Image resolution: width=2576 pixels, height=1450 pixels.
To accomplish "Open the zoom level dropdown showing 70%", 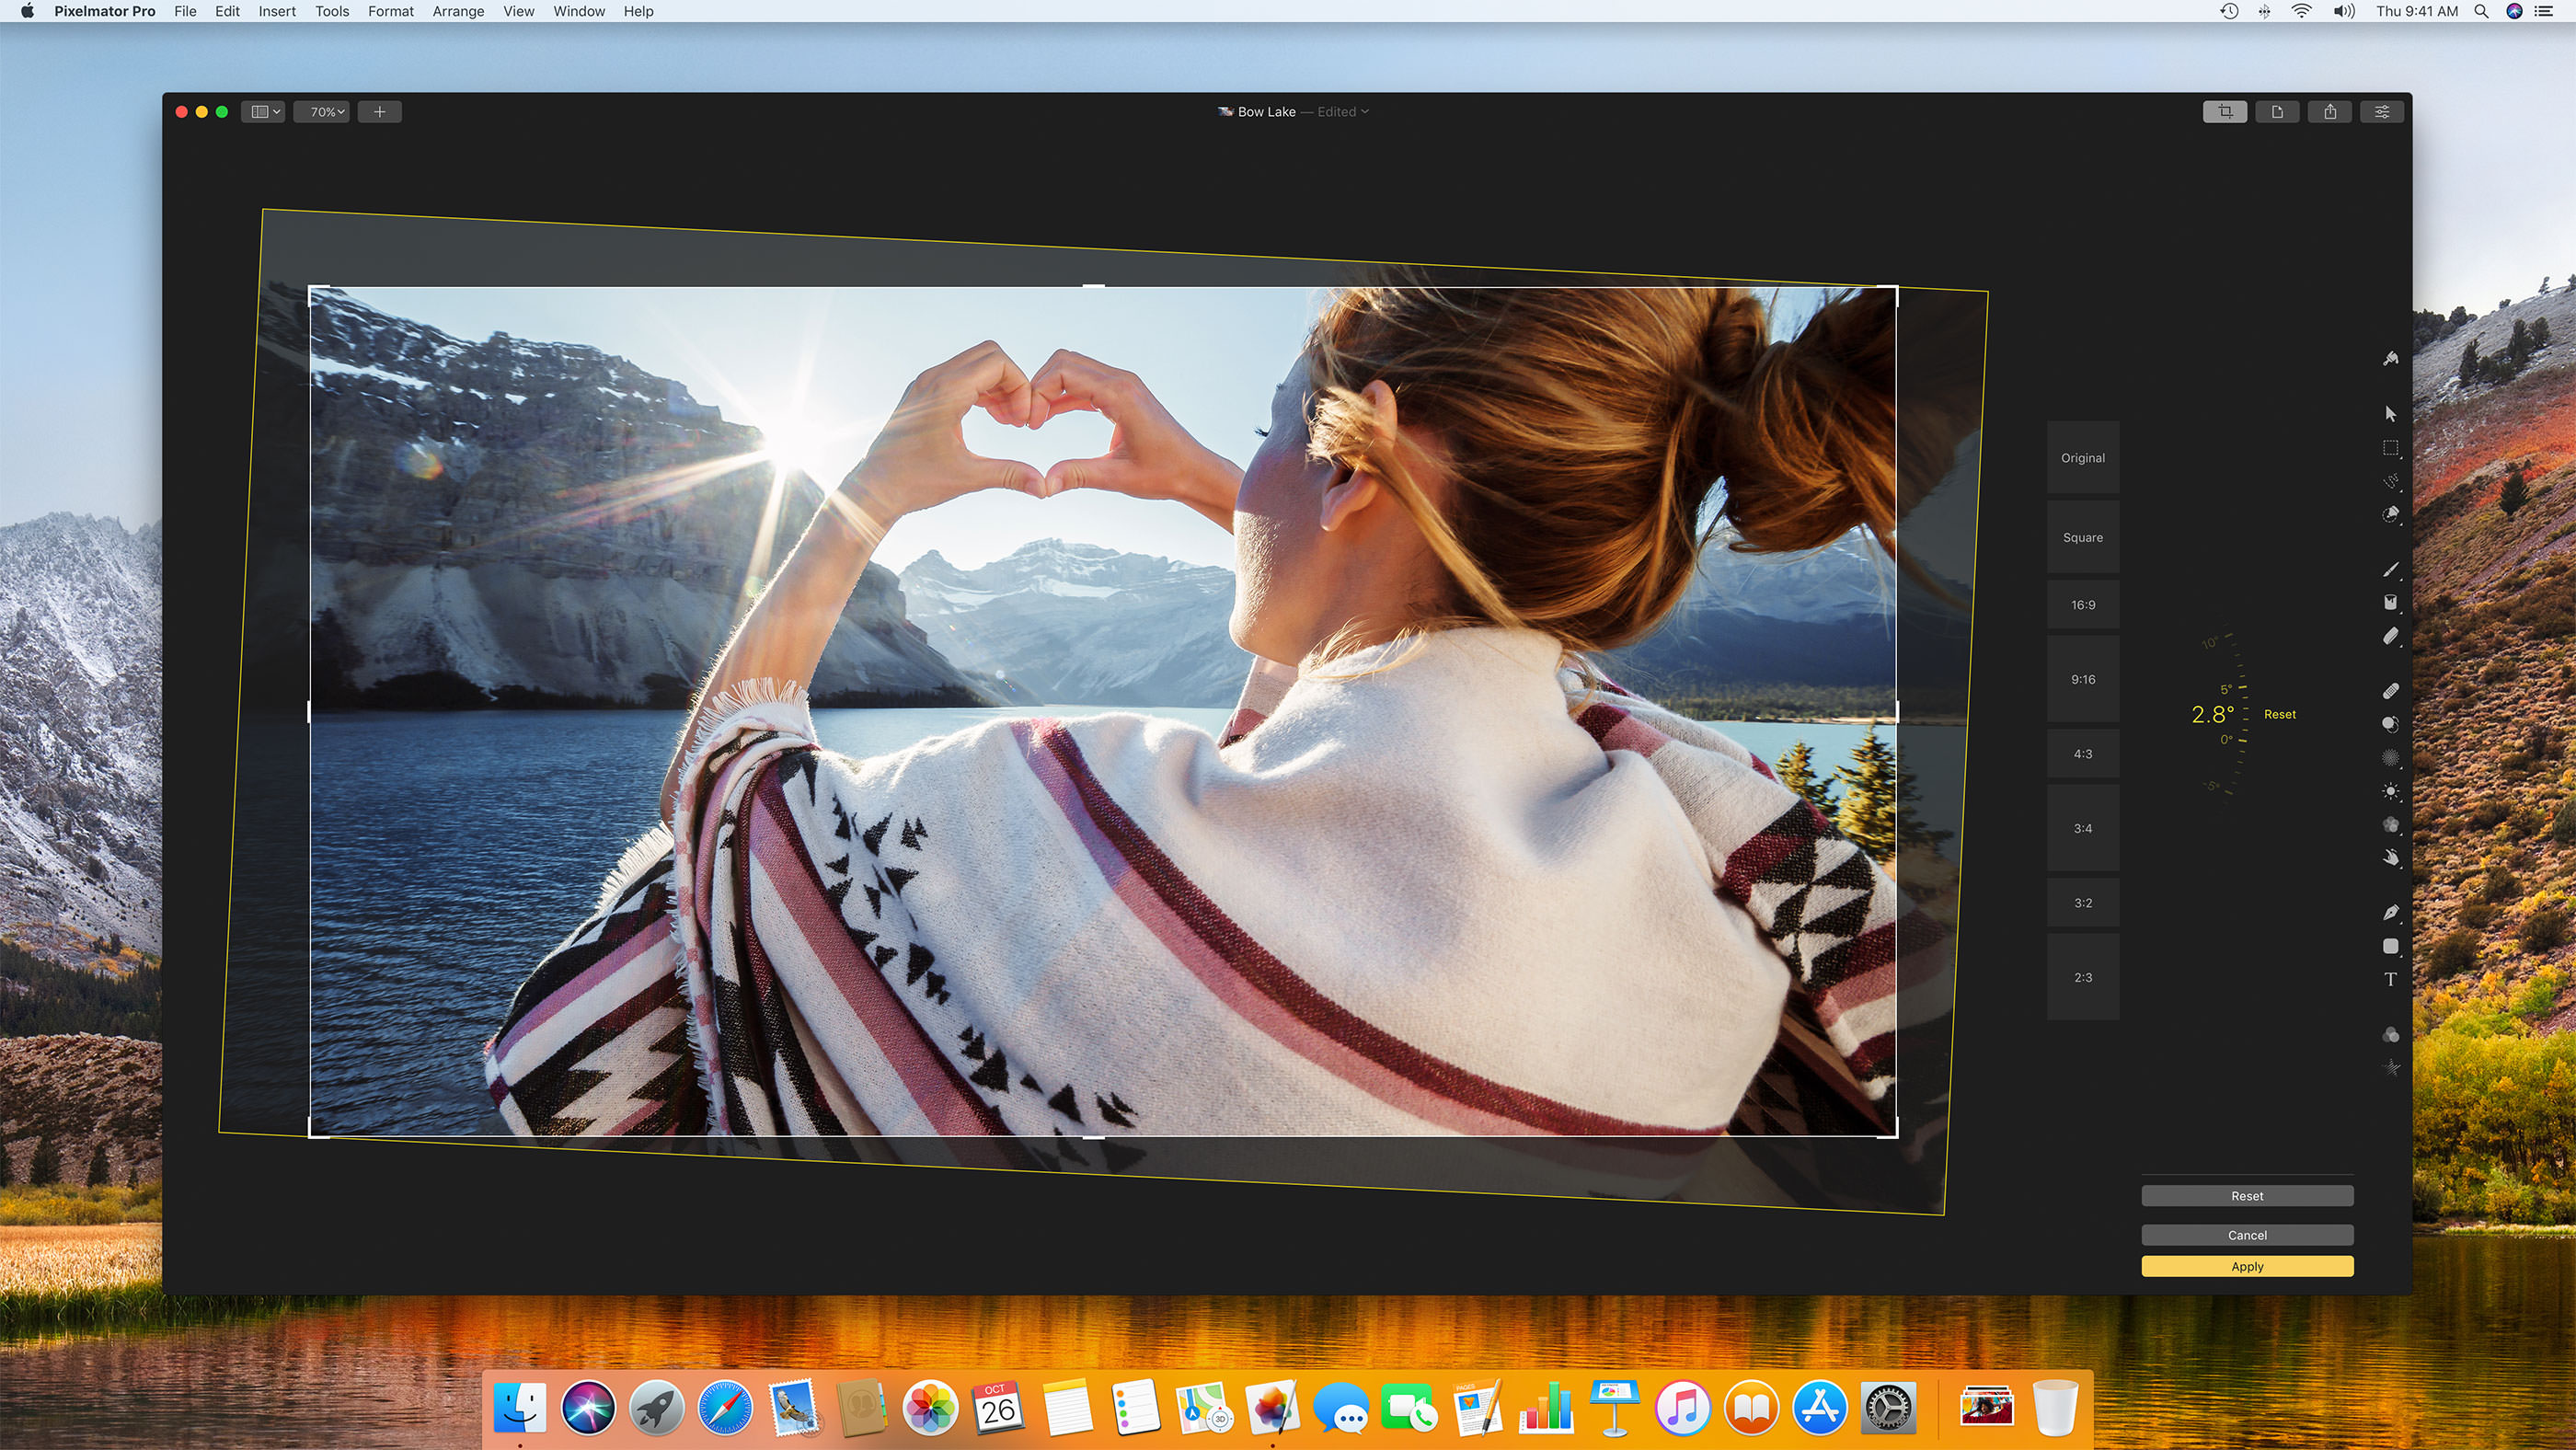I will pyautogui.click(x=322, y=111).
